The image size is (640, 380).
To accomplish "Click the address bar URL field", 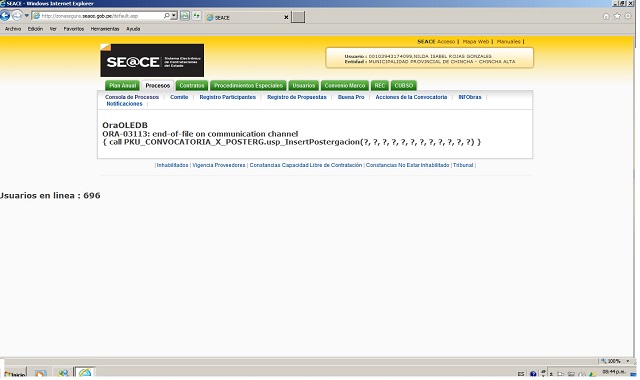I will pyautogui.click(x=97, y=16).
